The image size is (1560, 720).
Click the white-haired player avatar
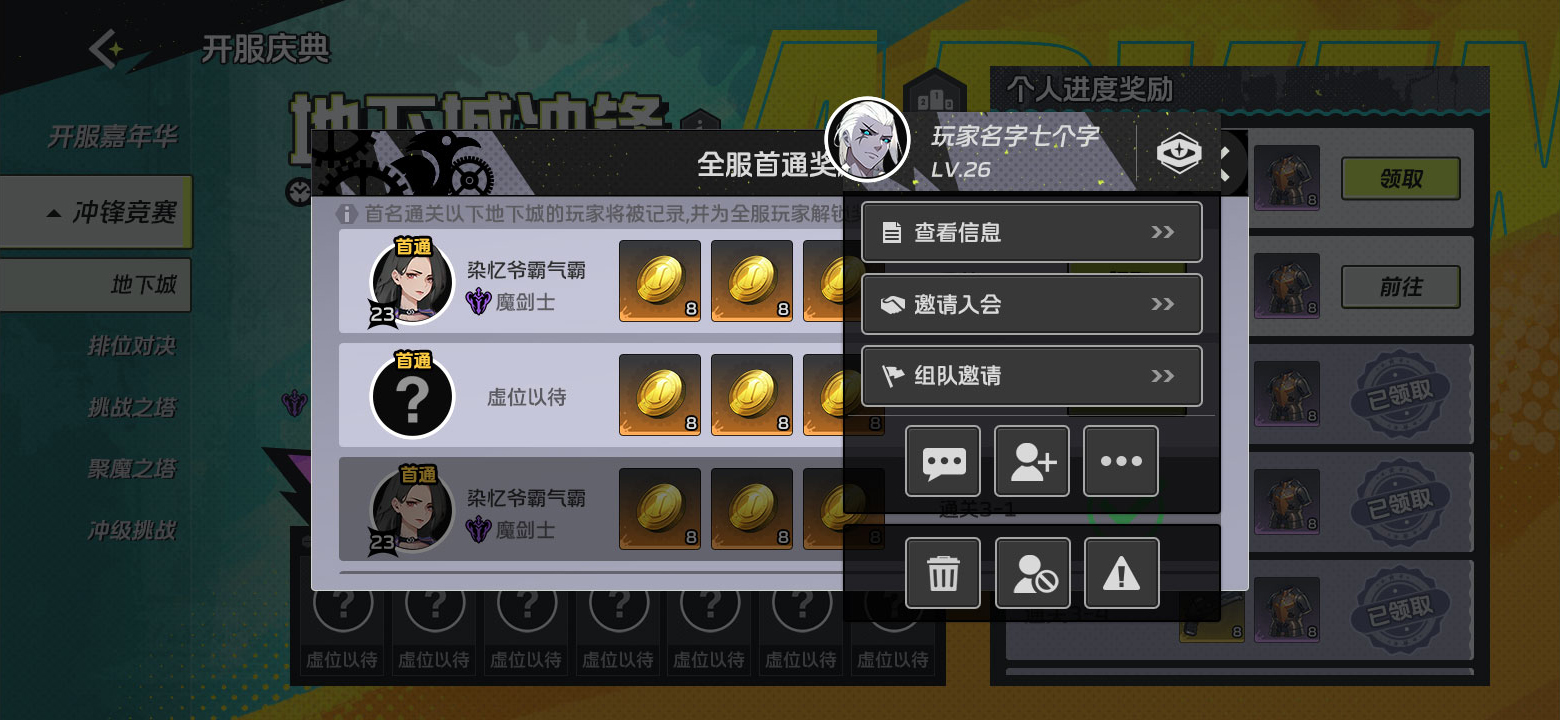868,140
